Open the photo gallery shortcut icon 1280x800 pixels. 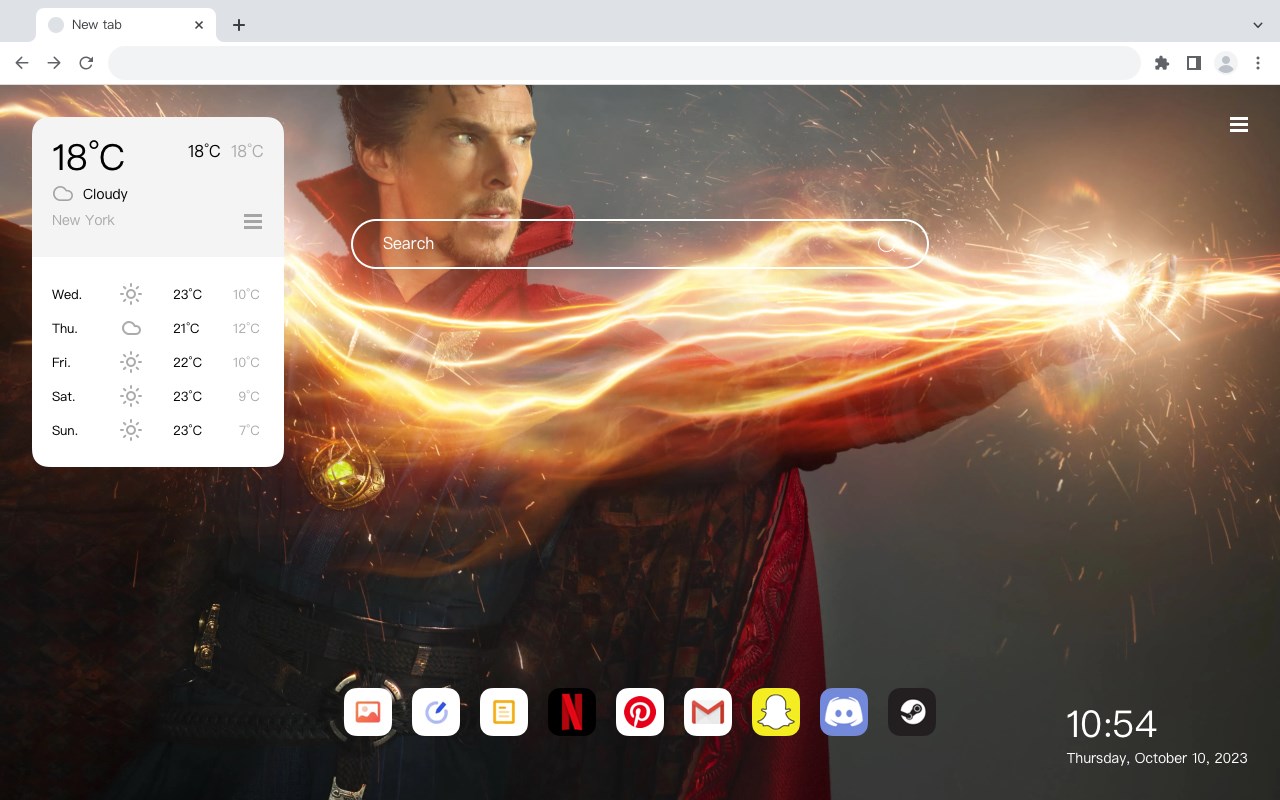pos(368,712)
